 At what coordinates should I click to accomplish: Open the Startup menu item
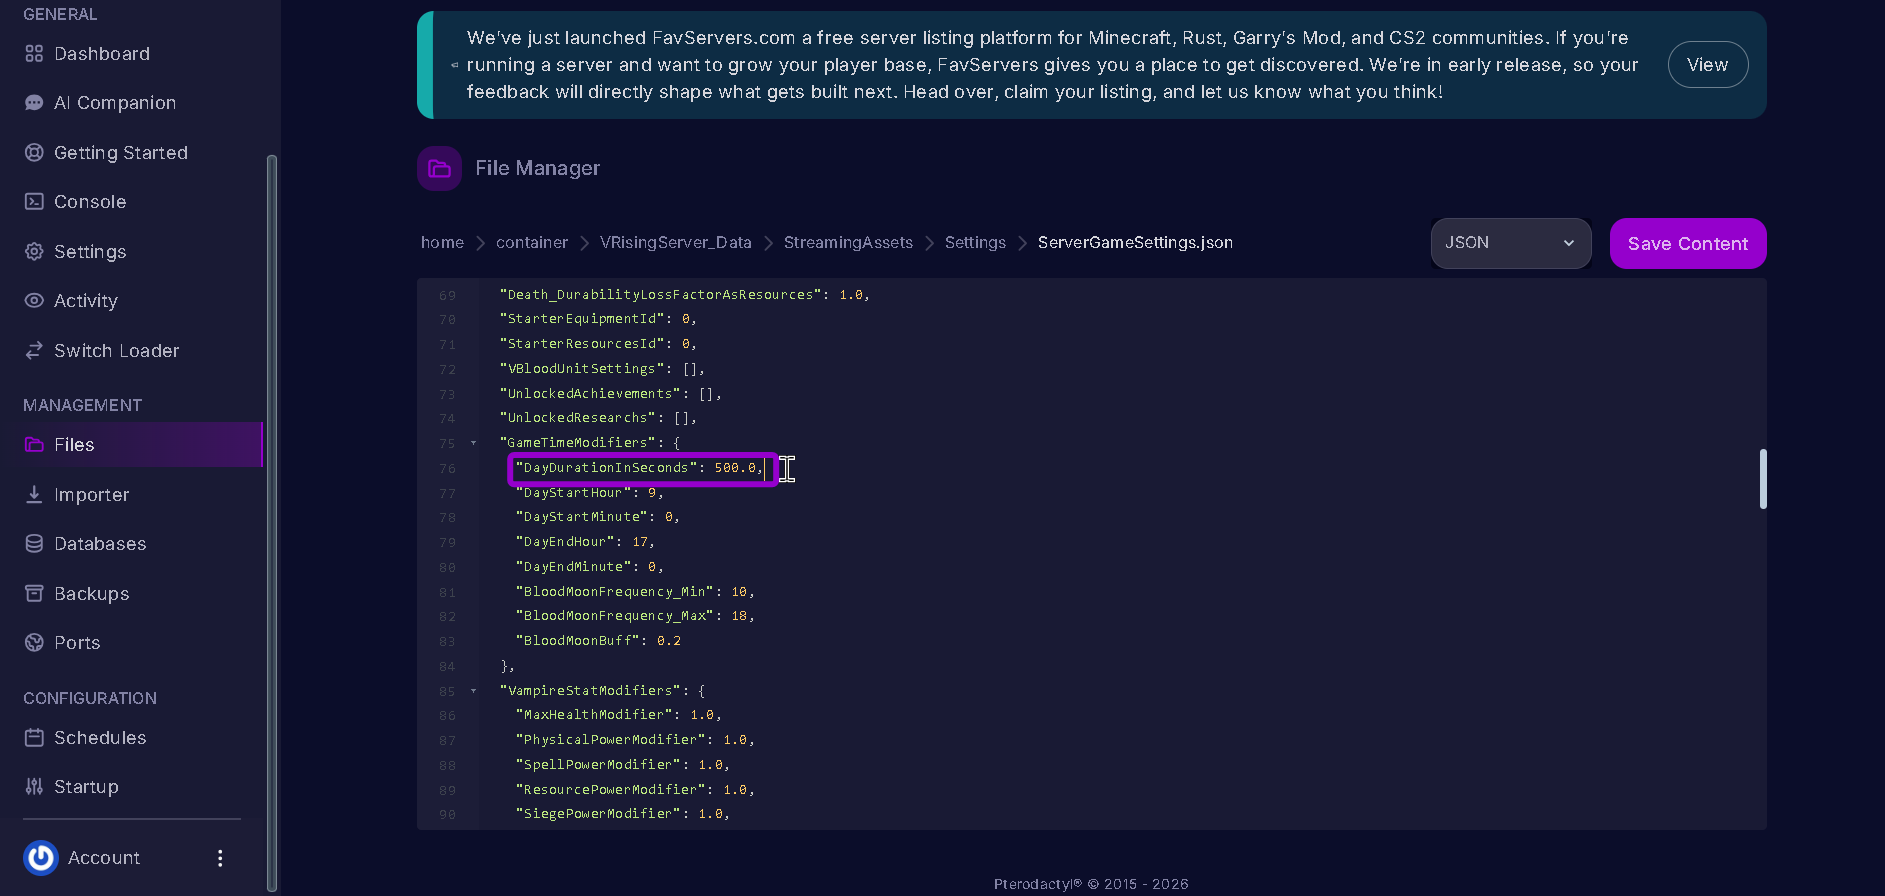click(86, 787)
